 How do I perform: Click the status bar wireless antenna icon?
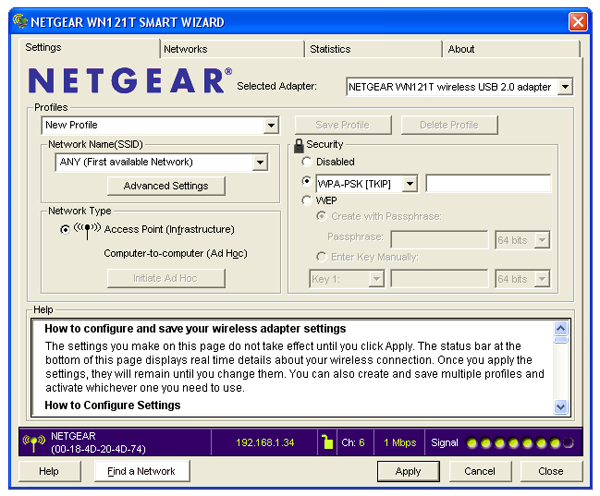(34, 443)
